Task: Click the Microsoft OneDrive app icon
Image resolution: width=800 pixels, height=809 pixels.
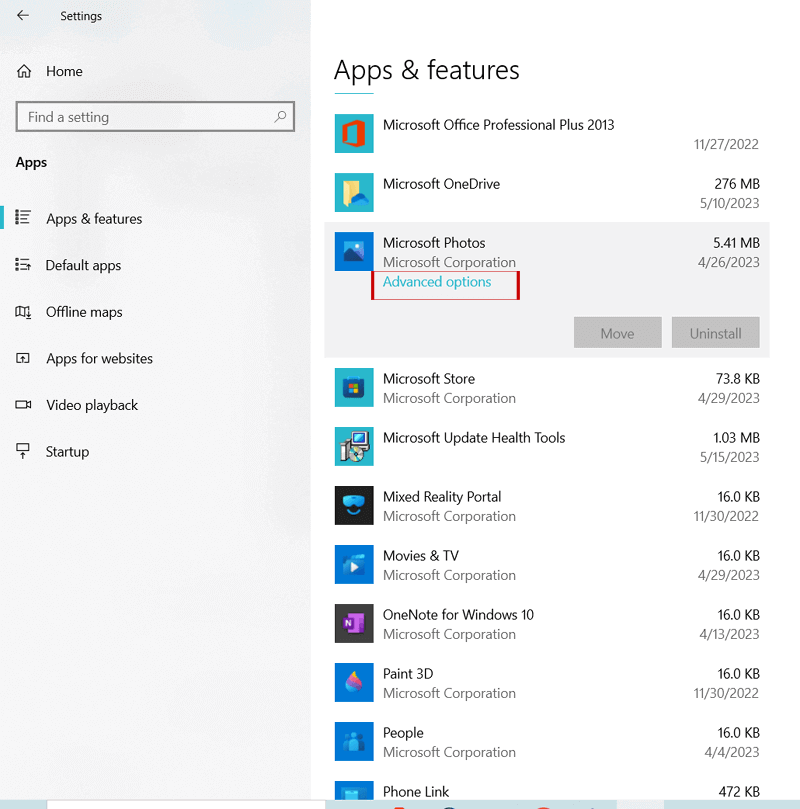Action: [354, 192]
